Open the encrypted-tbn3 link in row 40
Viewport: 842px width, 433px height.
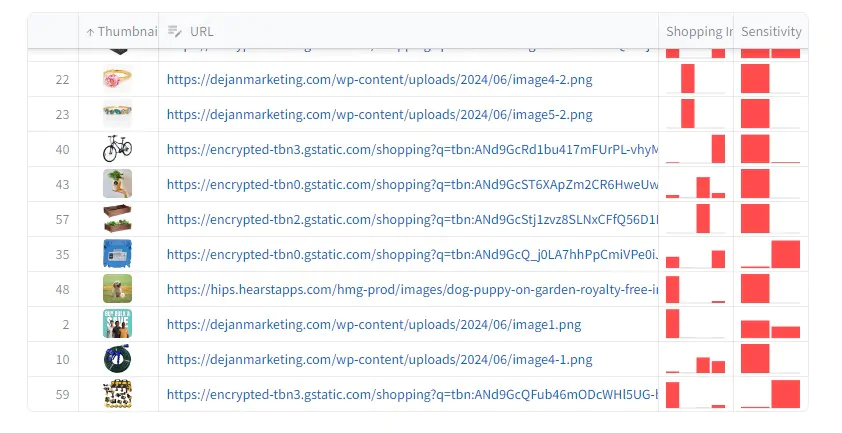pyautogui.click(x=412, y=149)
